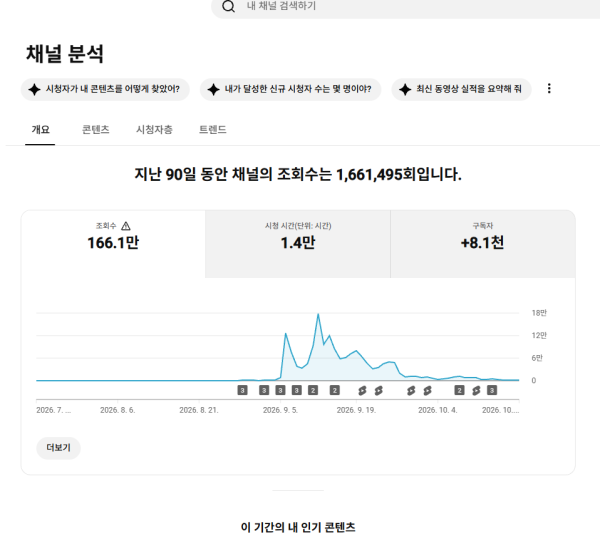Click the '2026. 10. 4.' date label
The height and width of the screenshot is (541, 600).
pyautogui.click(x=438, y=410)
